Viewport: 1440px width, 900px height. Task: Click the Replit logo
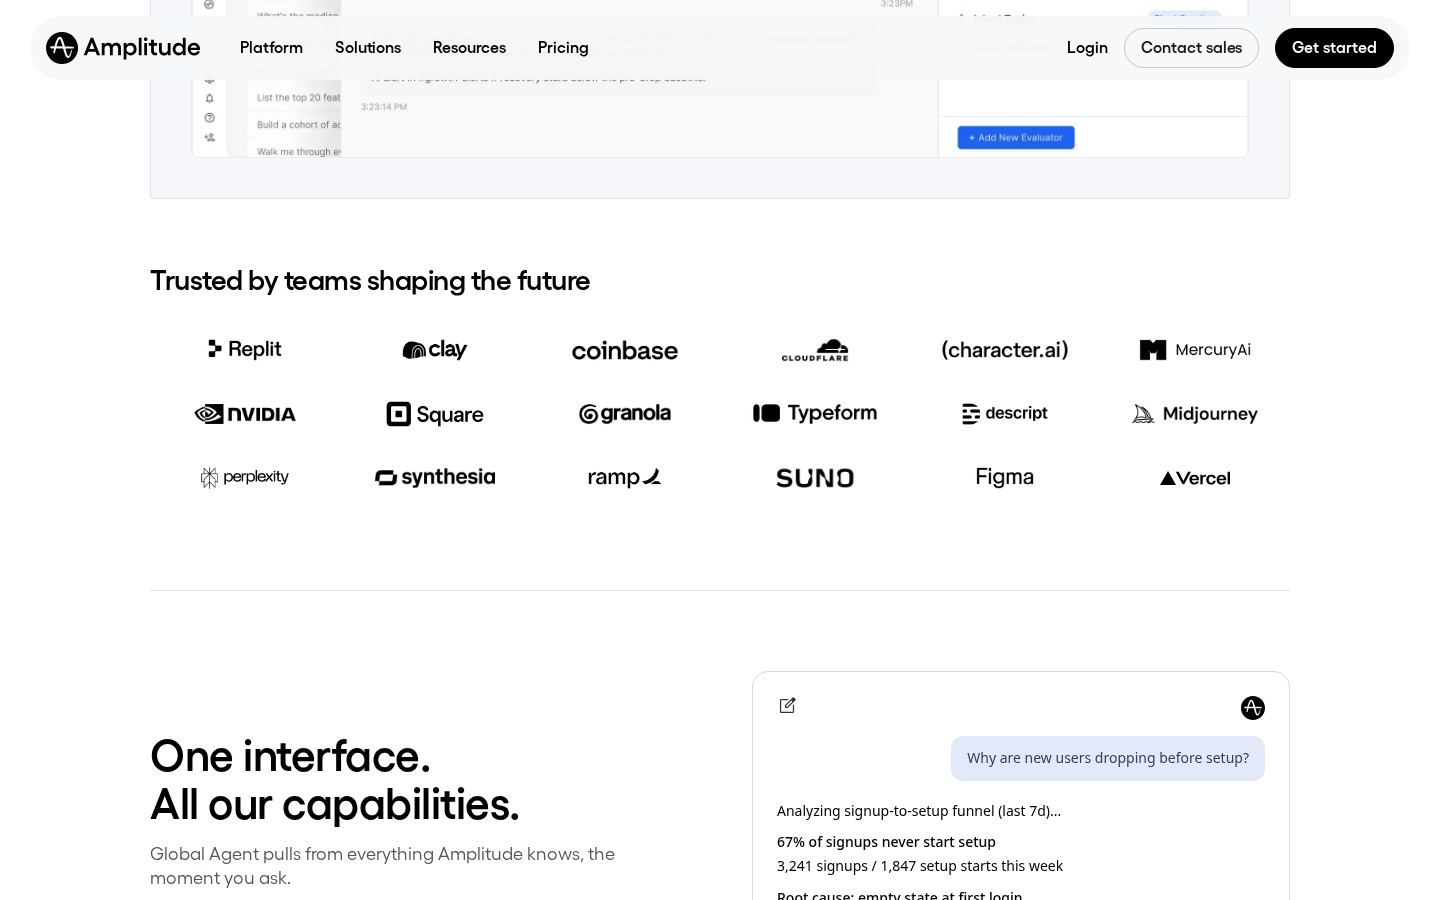coord(245,349)
